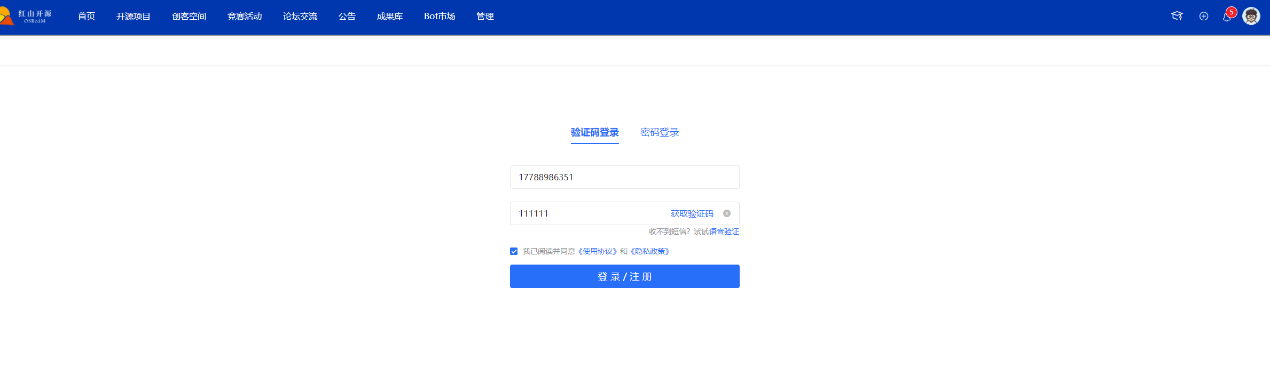Open 管理 in the navigation bar
This screenshot has height=391, width=1270.
[x=485, y=16]
